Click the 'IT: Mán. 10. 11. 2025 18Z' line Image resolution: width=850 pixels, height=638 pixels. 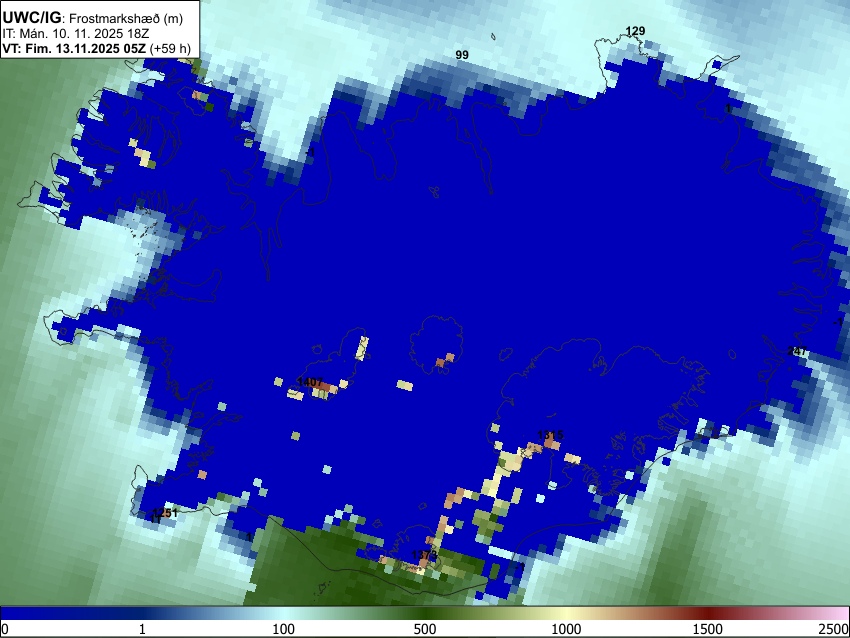(76, 34)
